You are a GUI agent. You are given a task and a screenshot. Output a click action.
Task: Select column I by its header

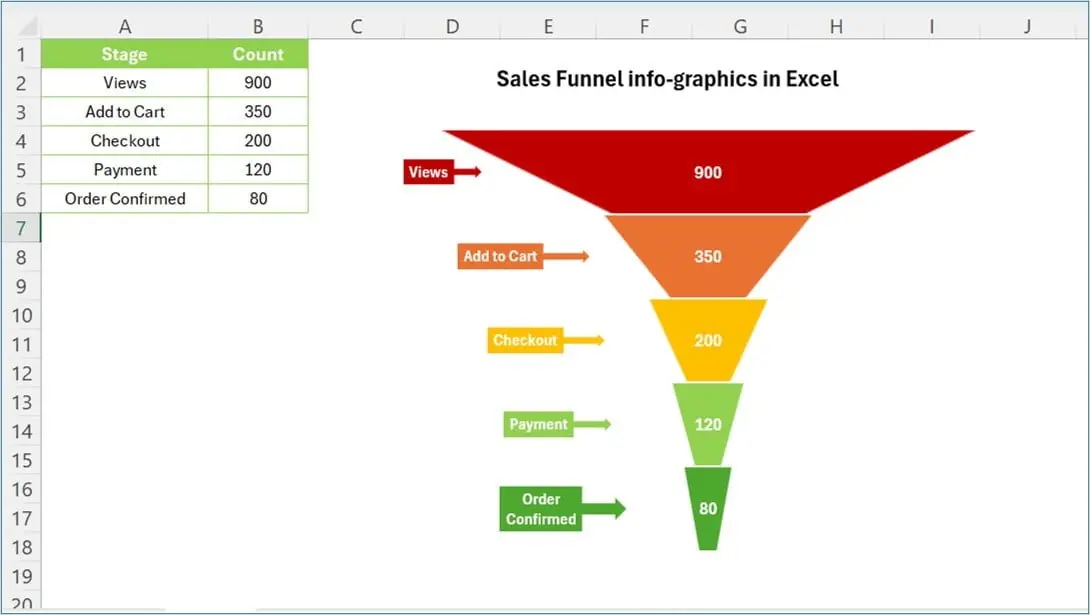coord(932,26)
